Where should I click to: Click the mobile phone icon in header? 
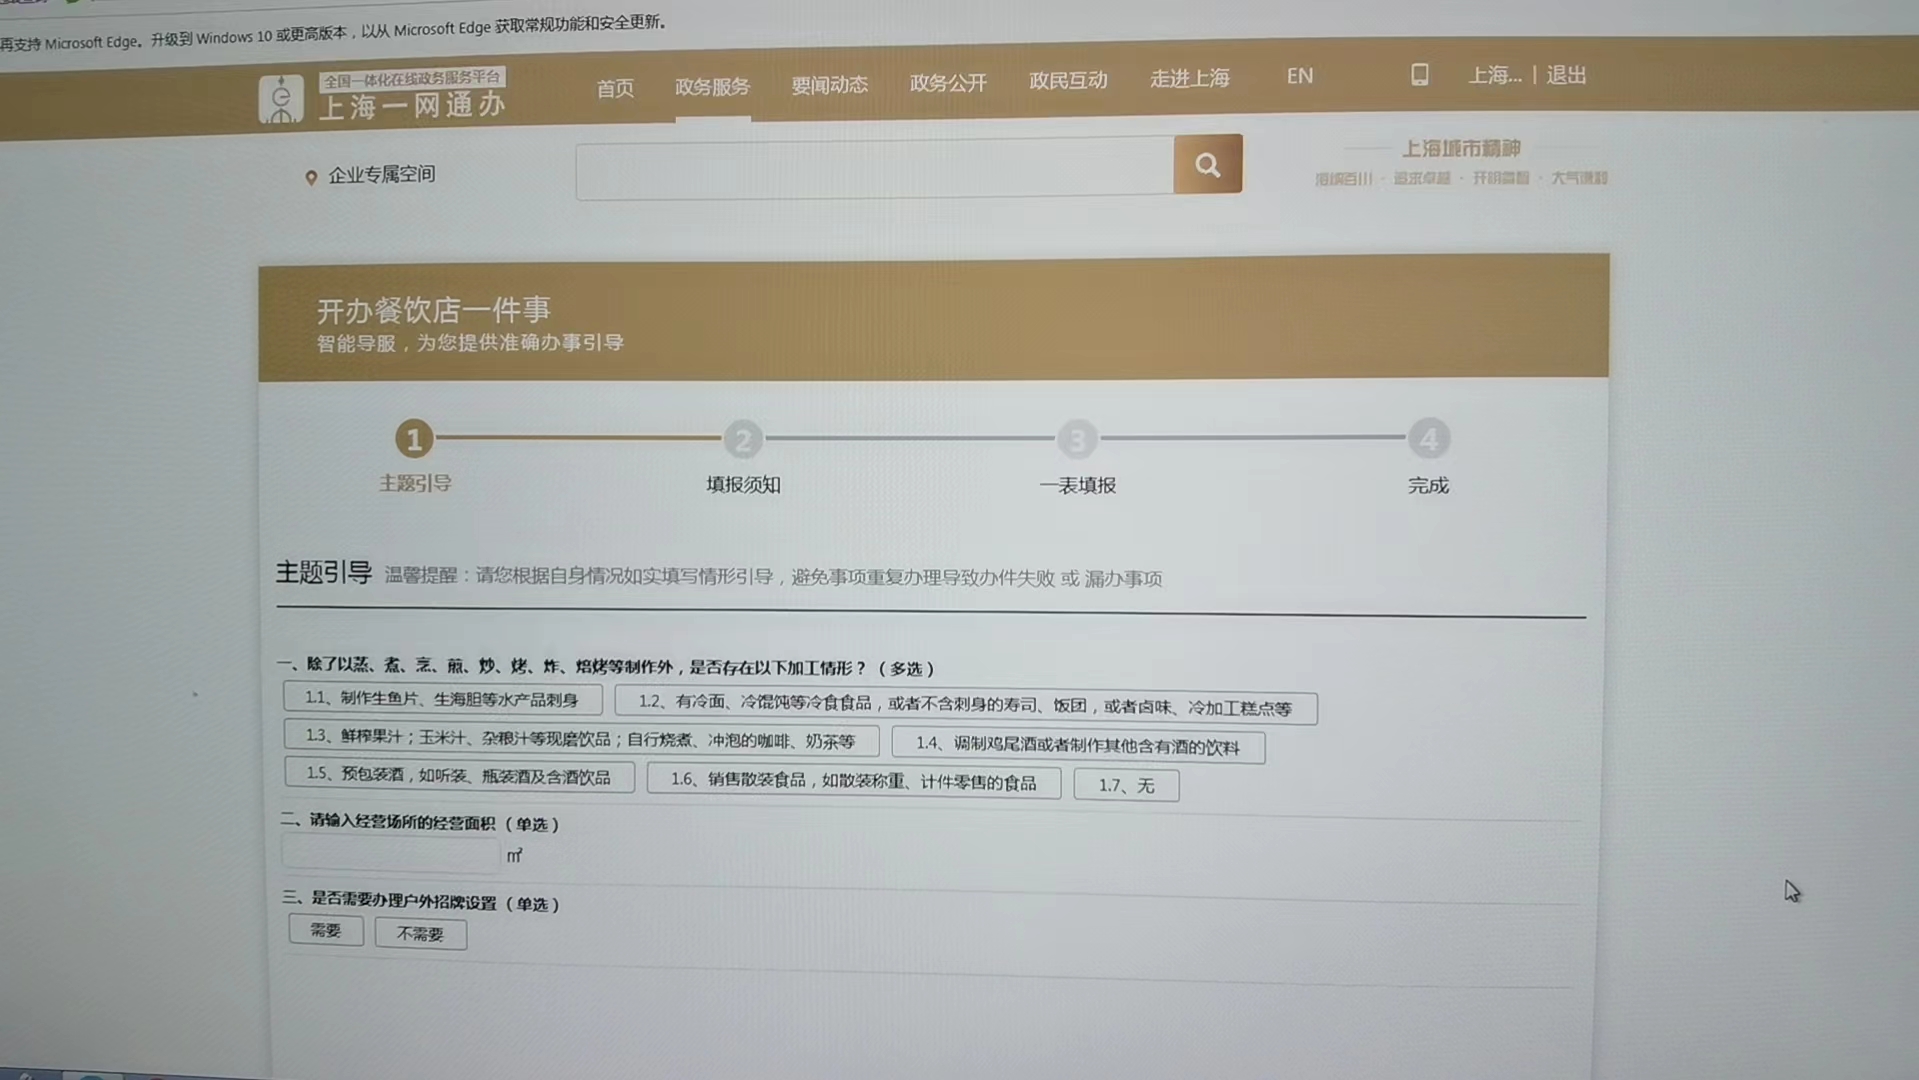(1419, 75)
